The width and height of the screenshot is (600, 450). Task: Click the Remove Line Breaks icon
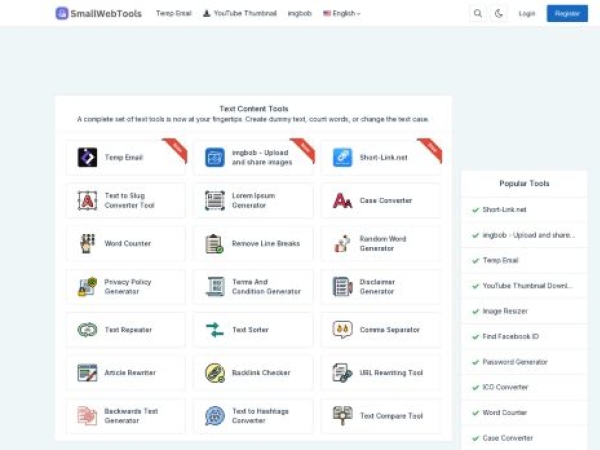215,243
